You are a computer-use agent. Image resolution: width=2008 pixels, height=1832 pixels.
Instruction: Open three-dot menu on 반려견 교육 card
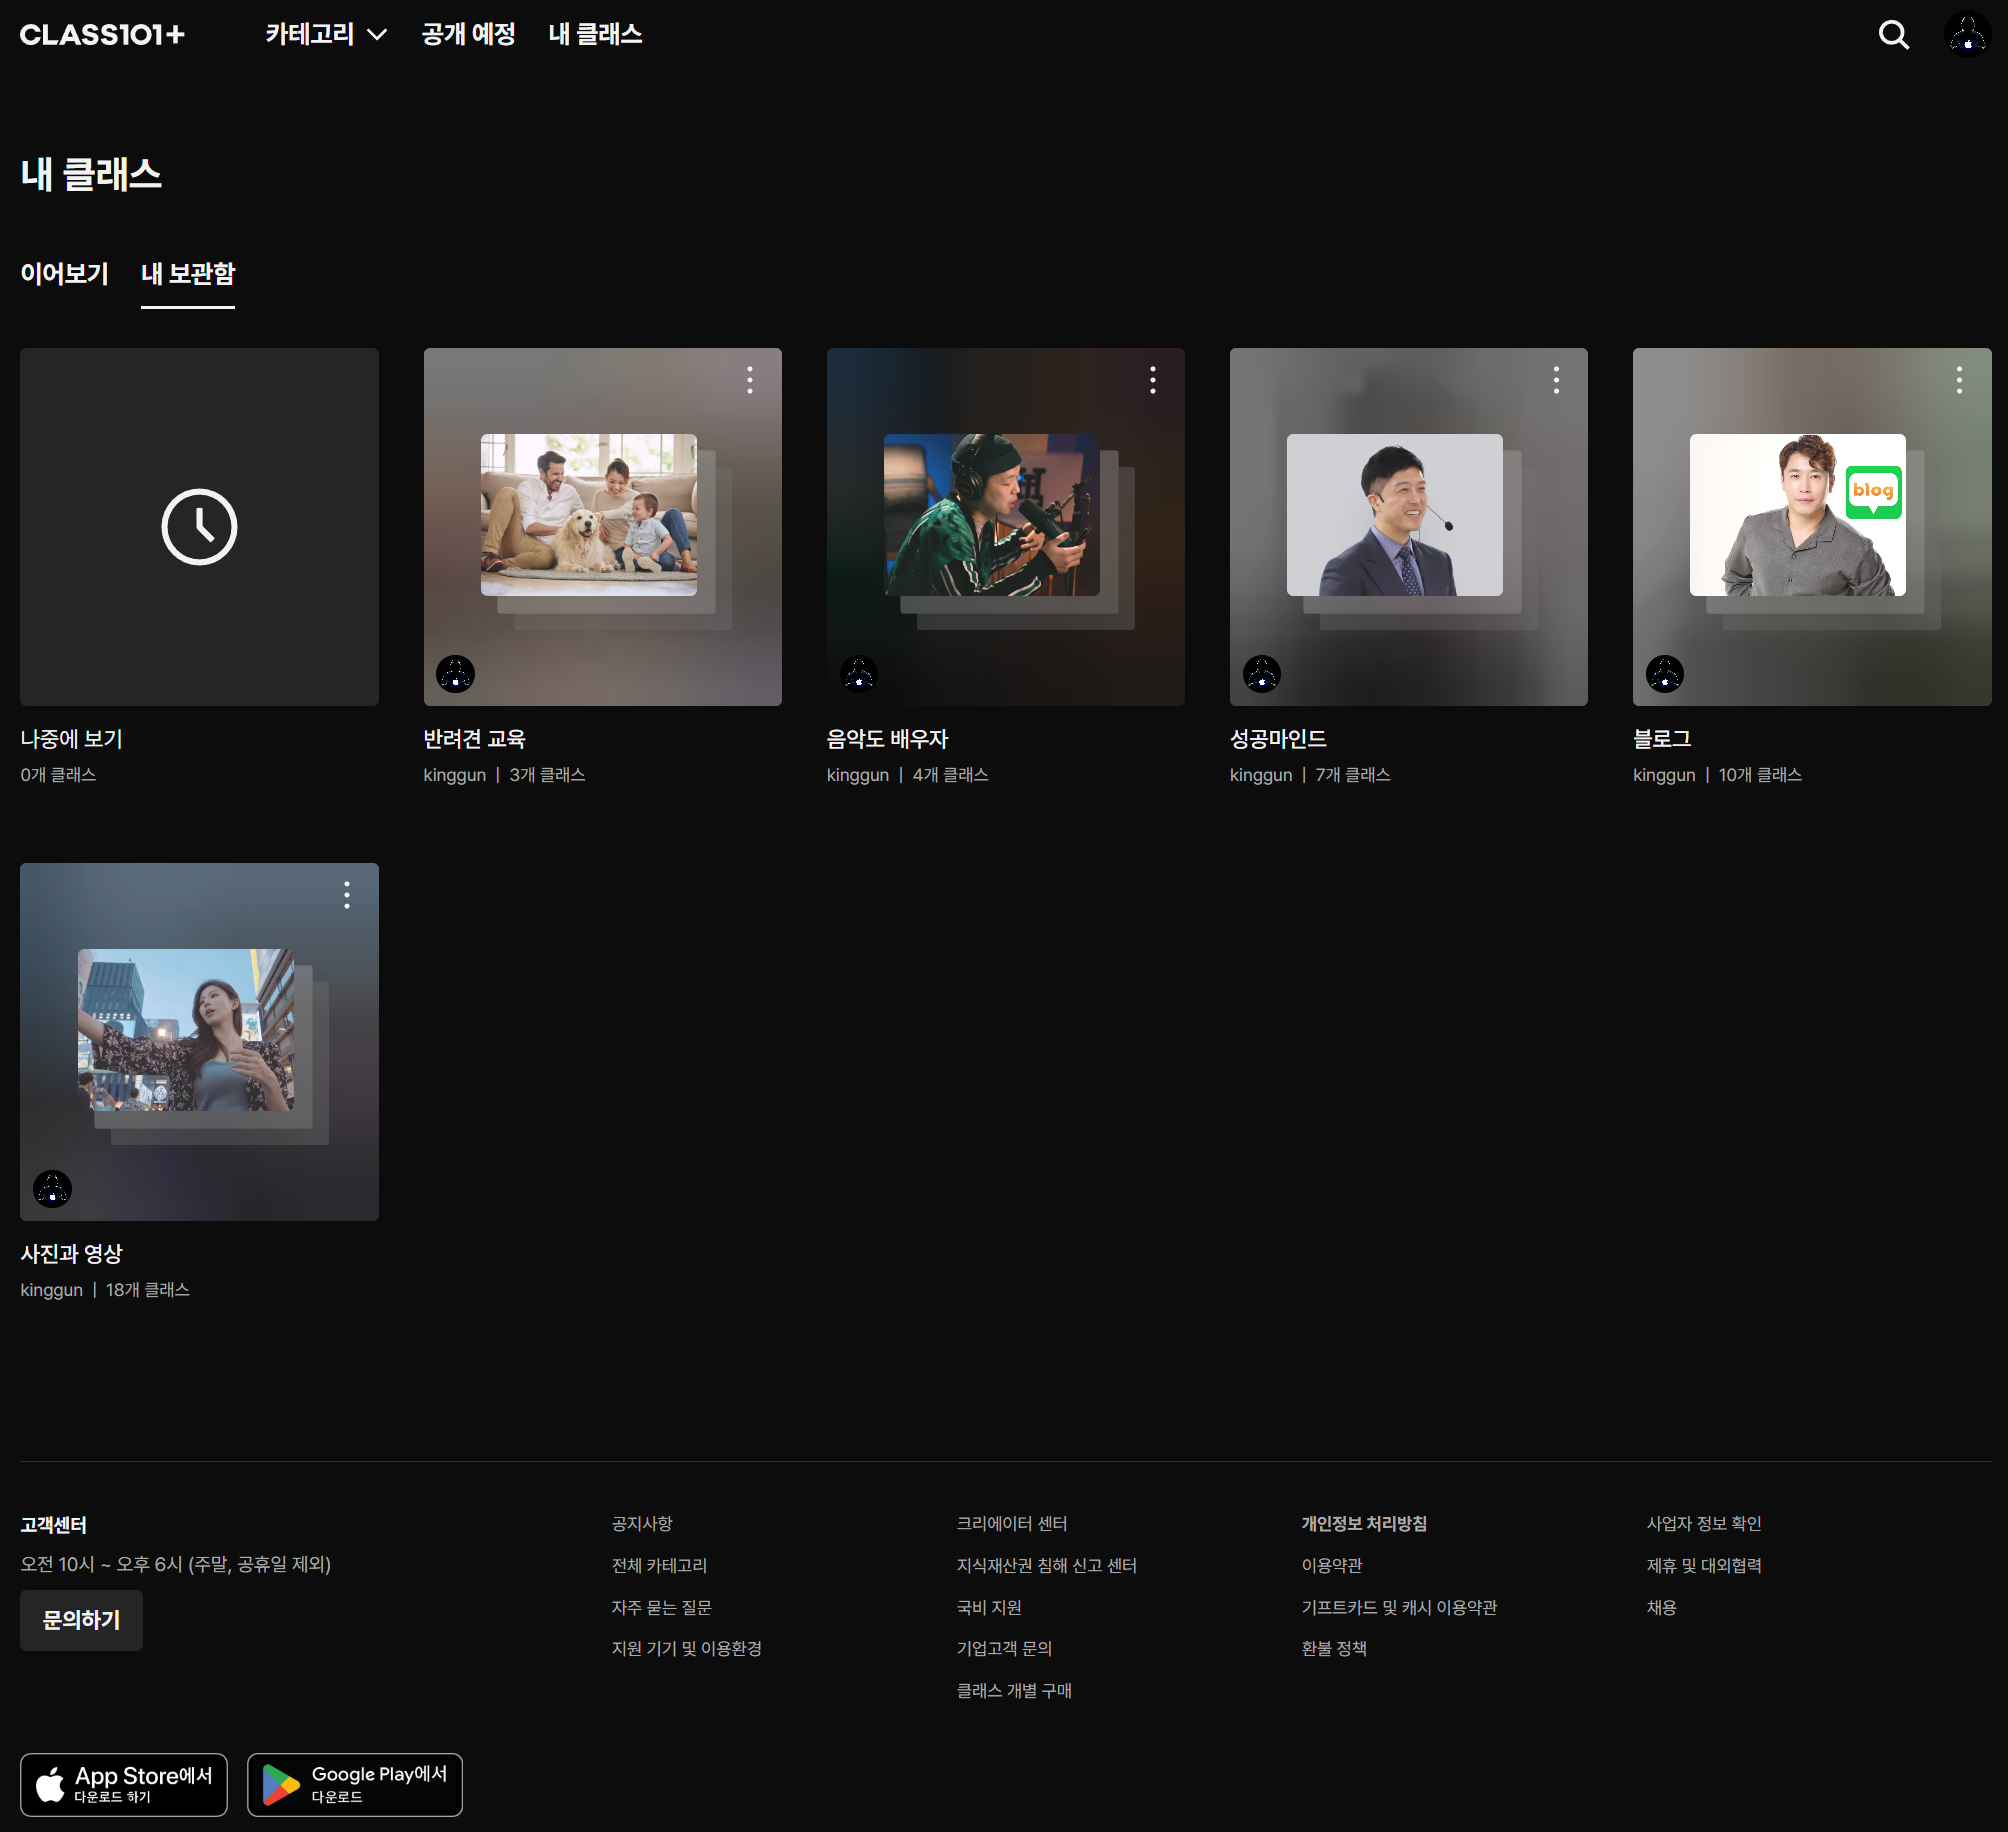coord(750,380)
